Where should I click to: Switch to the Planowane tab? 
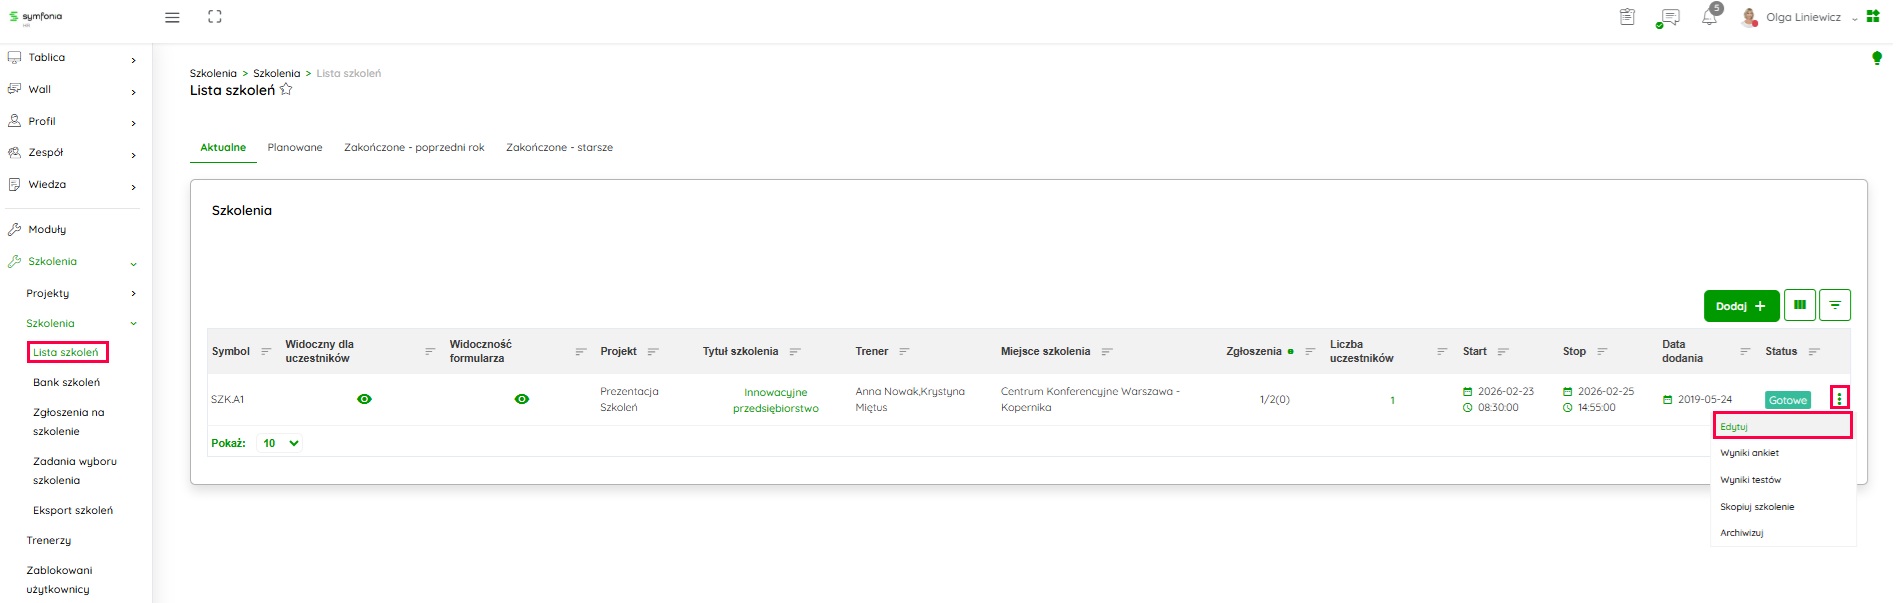295,147
